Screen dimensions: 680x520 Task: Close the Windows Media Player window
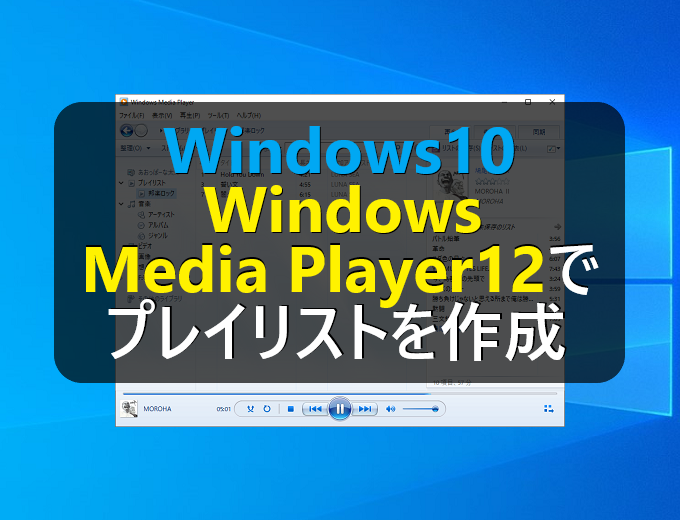click(552, 102)
